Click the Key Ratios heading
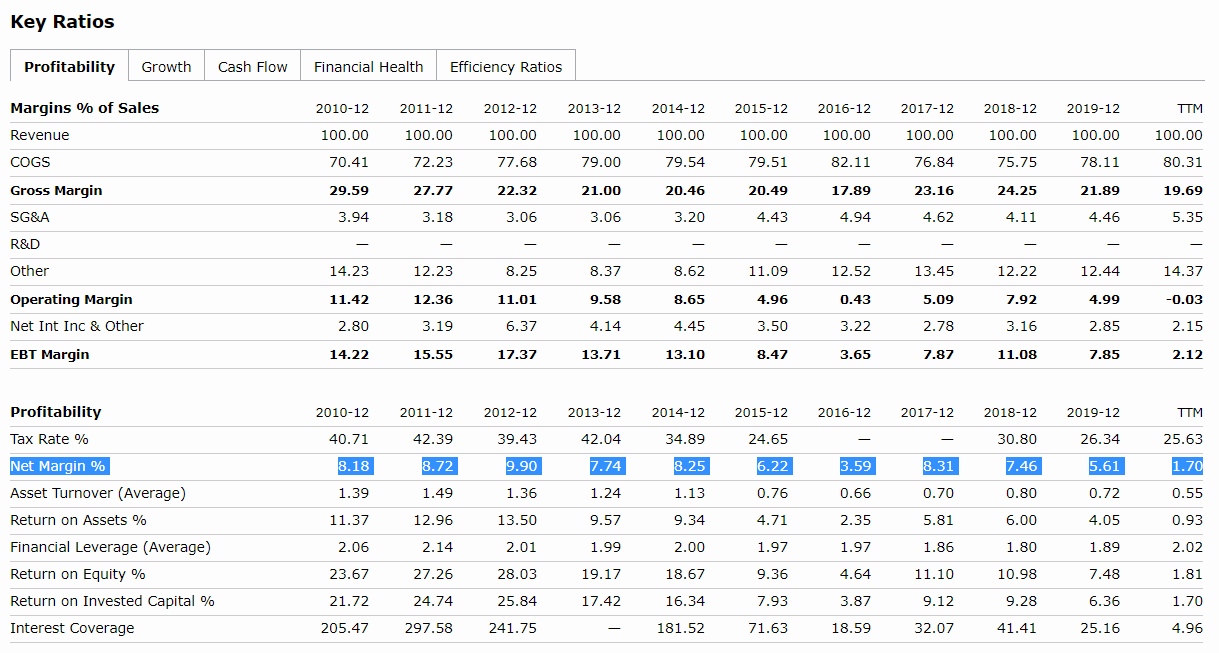The image size is (1219, 653). 62,21
